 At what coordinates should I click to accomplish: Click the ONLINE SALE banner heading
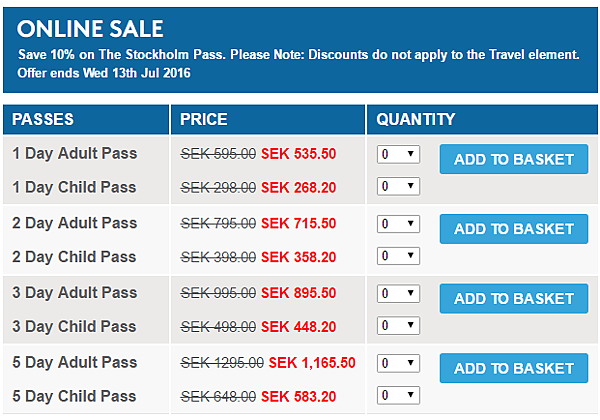[90, 29]
